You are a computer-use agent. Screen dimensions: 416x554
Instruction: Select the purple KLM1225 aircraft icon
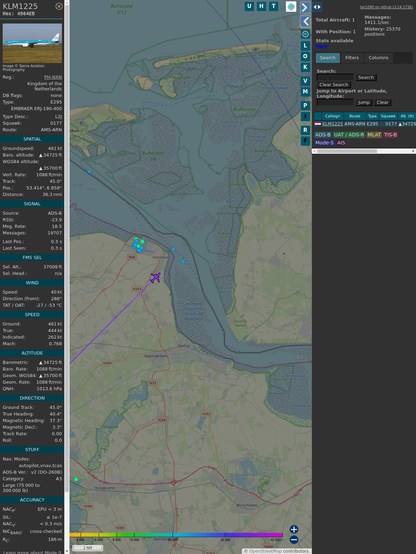[x=155, y=278]
